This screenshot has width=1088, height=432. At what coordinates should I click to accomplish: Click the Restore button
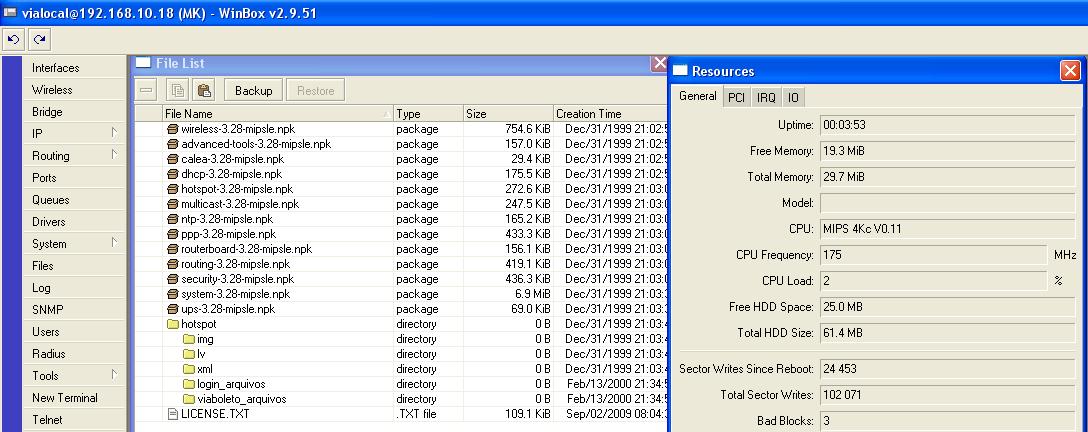tap(316, 90)
